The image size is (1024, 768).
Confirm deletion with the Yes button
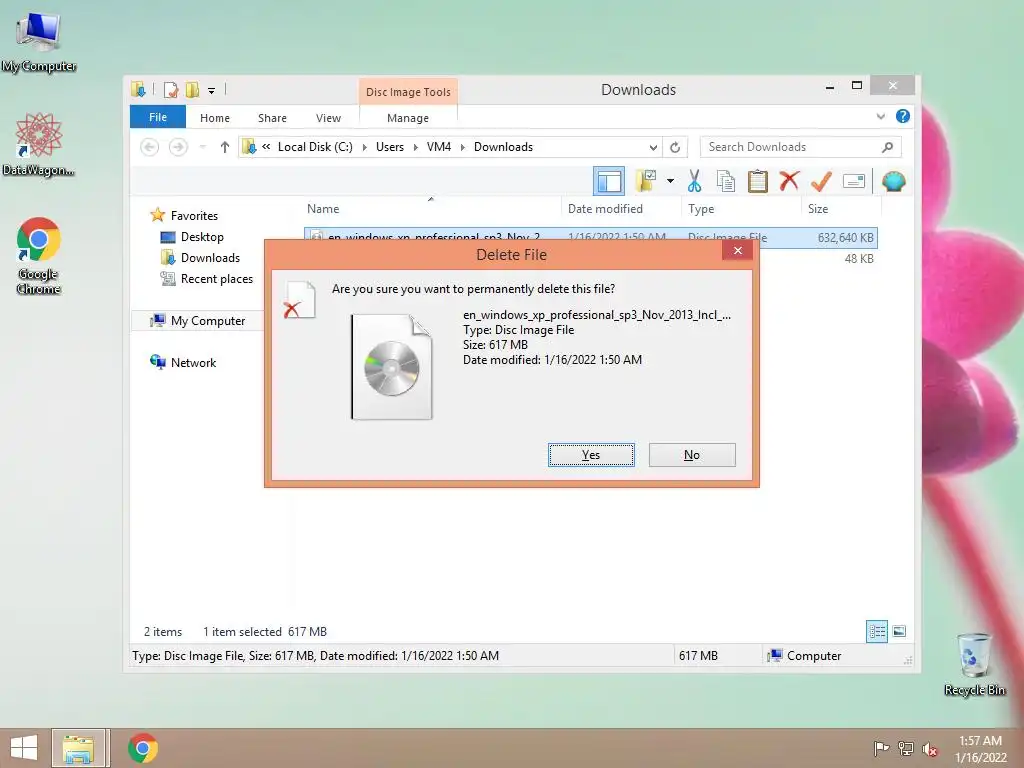[591, 455]
